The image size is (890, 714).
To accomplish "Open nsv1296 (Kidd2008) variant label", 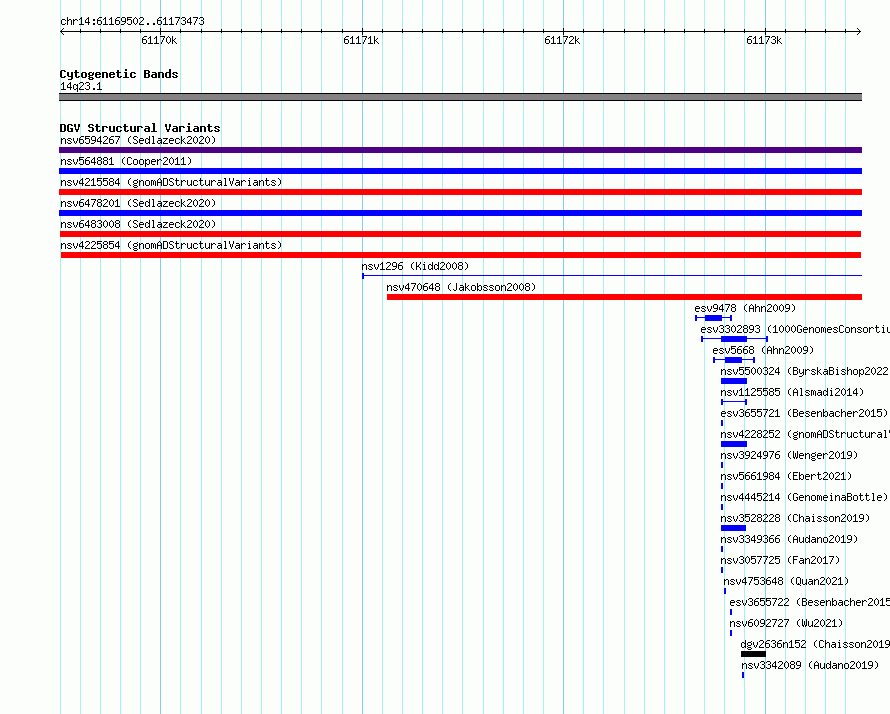I will click(x=415, y=266).
